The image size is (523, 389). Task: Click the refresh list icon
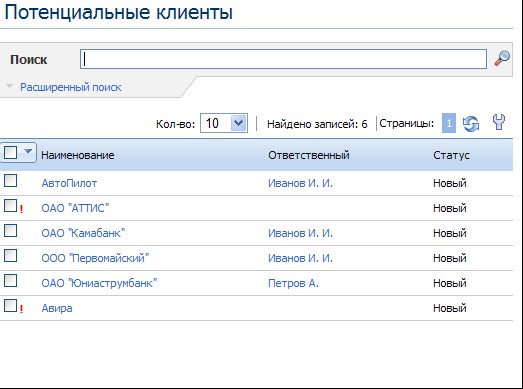pyautogui.click(x=471, y=124)
